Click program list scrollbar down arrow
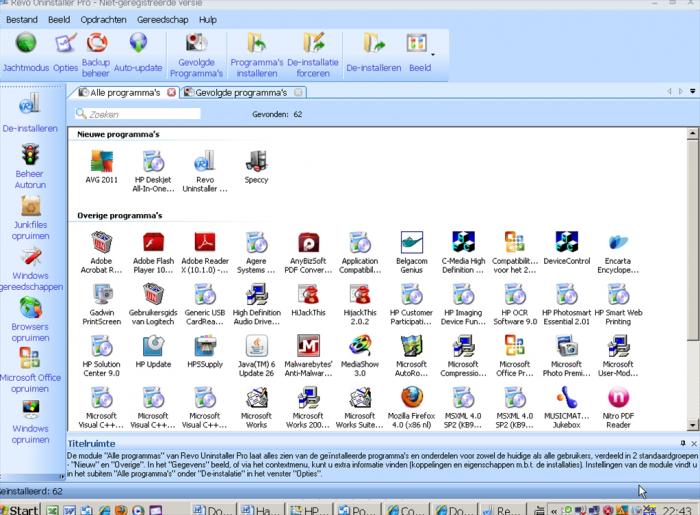Image resolution: width=700 pixels, height=515 pixels. click(692, 425)
